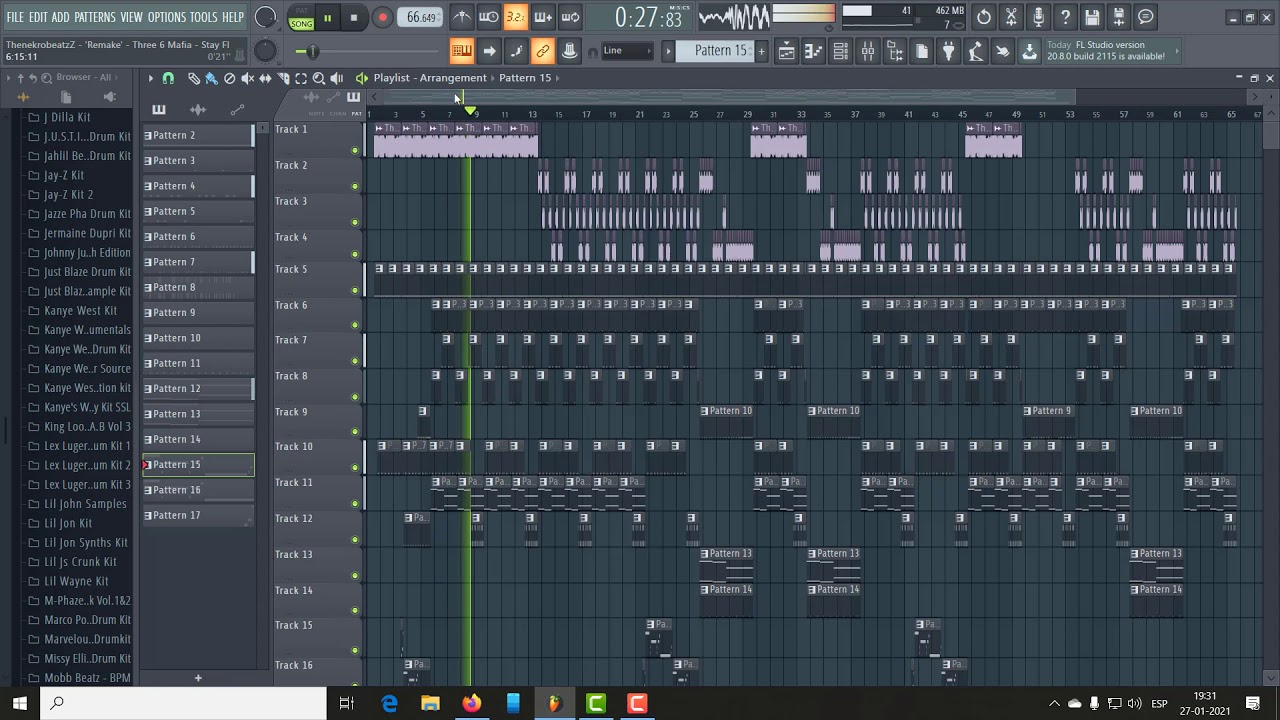Viewport: 1280px width, 720px height.
Task: Open the project picker file icon
Action: [922, 52]
